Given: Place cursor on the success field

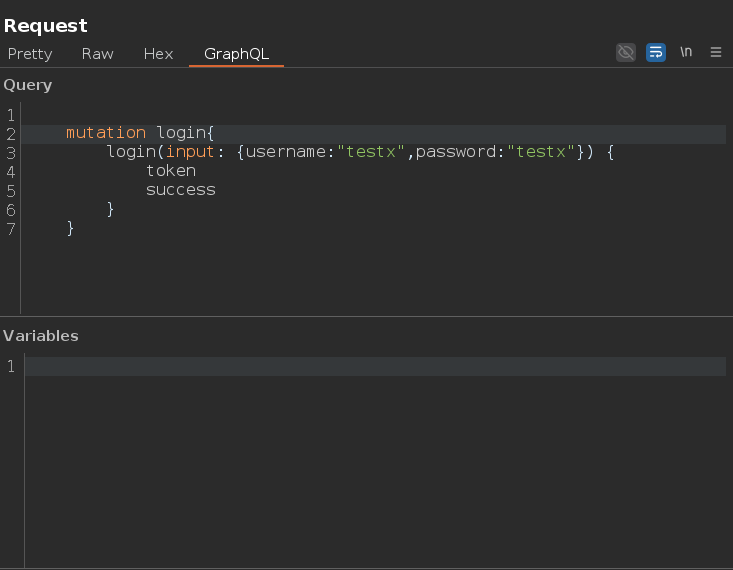Looking at the screenshot, I should pyautogui.click(x=180, y=190).
